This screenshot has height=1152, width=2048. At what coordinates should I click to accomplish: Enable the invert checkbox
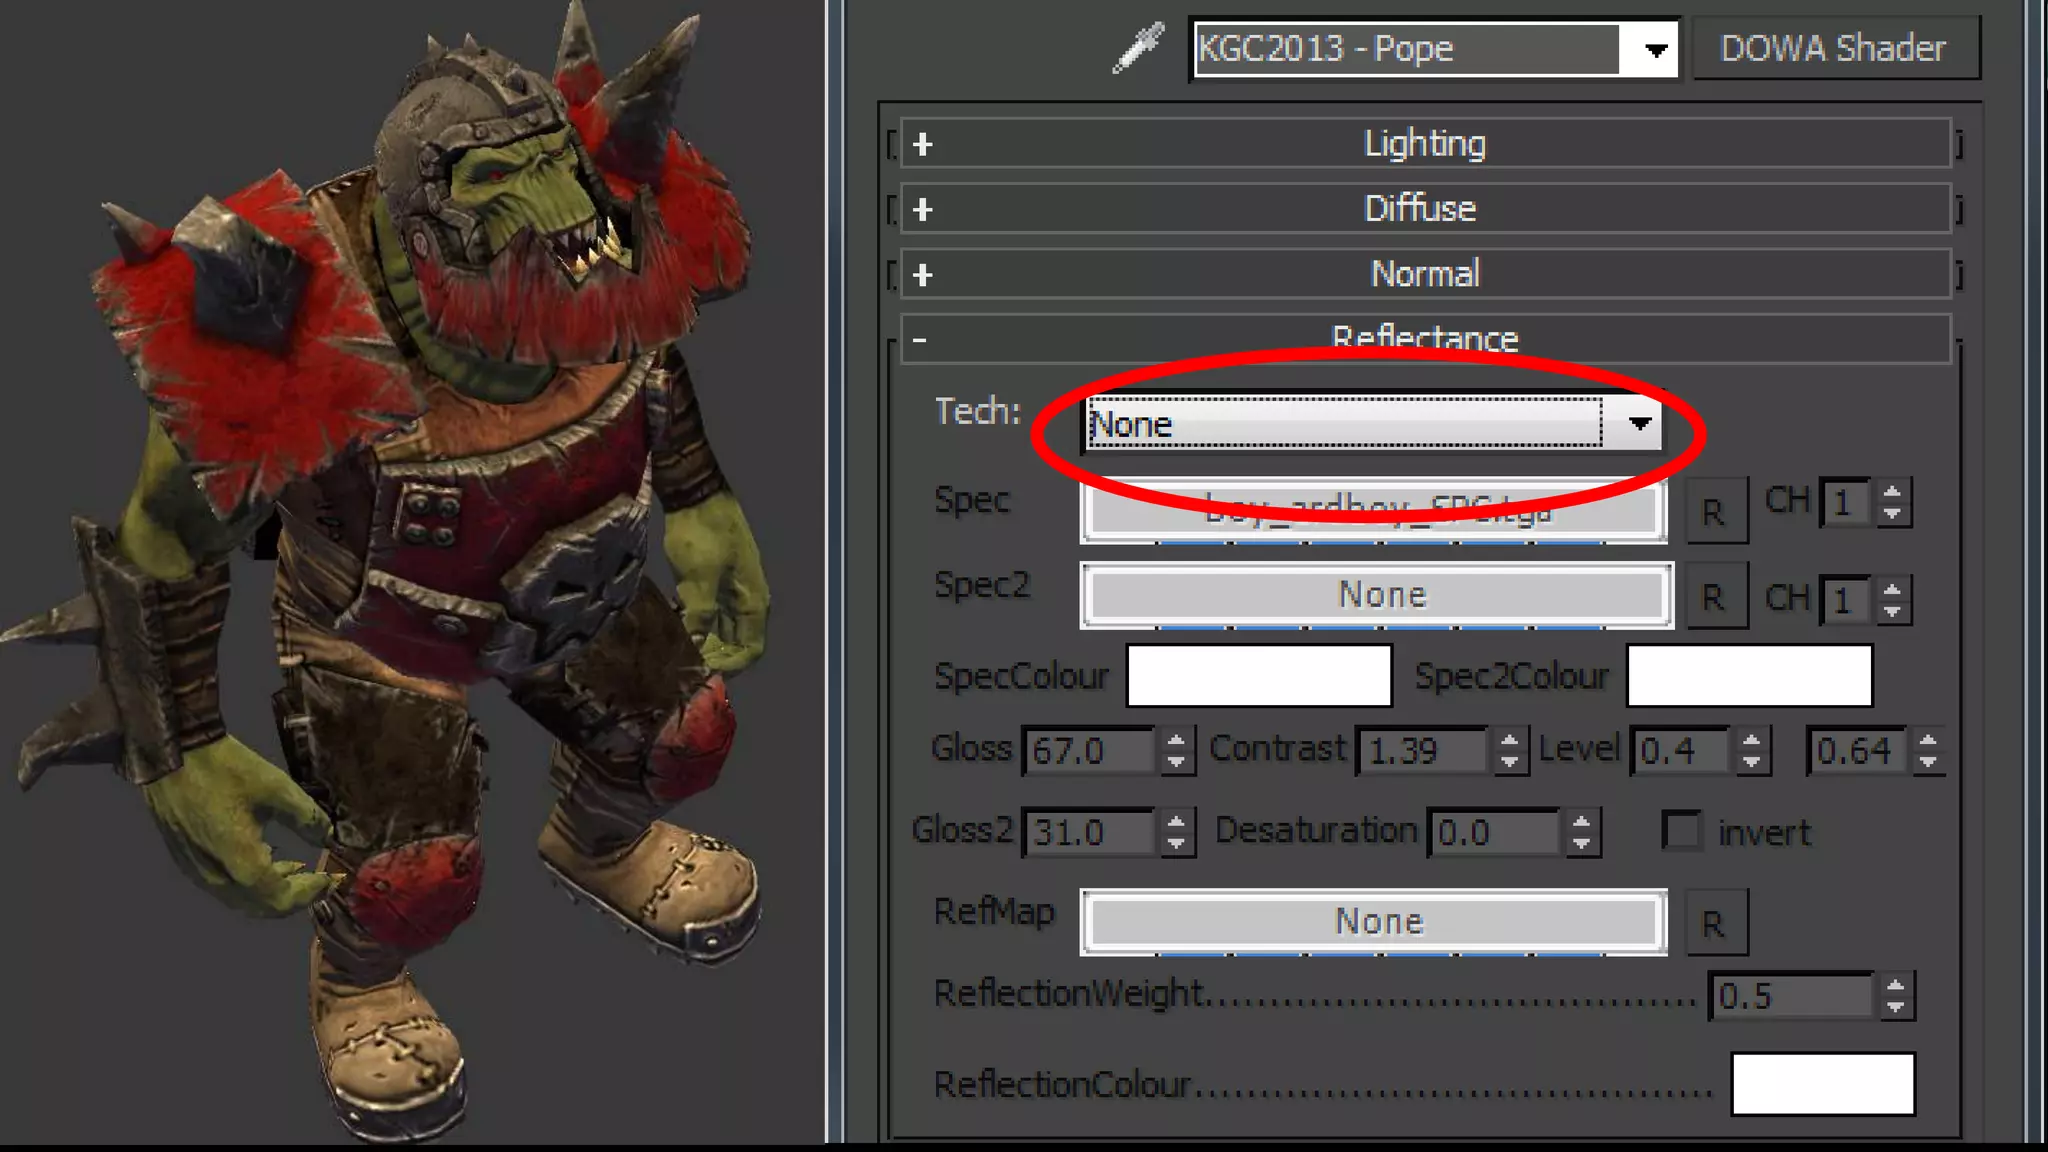coord(1682,831)
